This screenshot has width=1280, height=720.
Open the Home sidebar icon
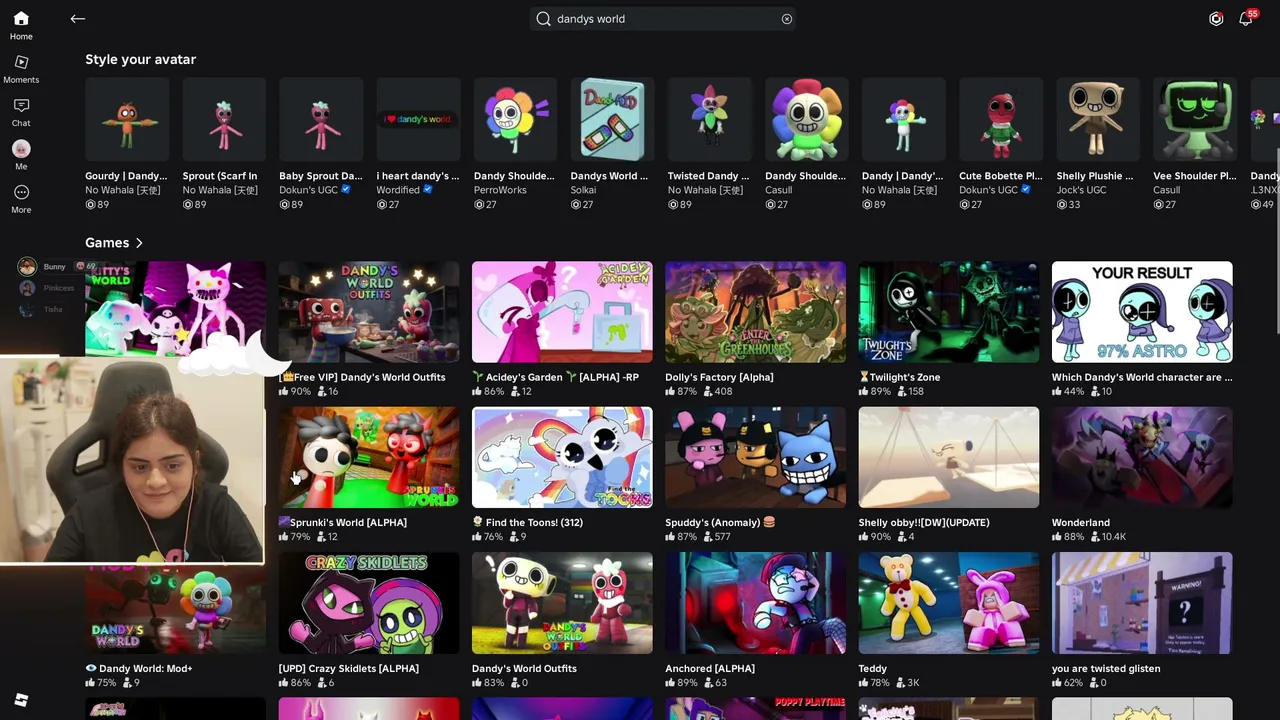(21, 19)
